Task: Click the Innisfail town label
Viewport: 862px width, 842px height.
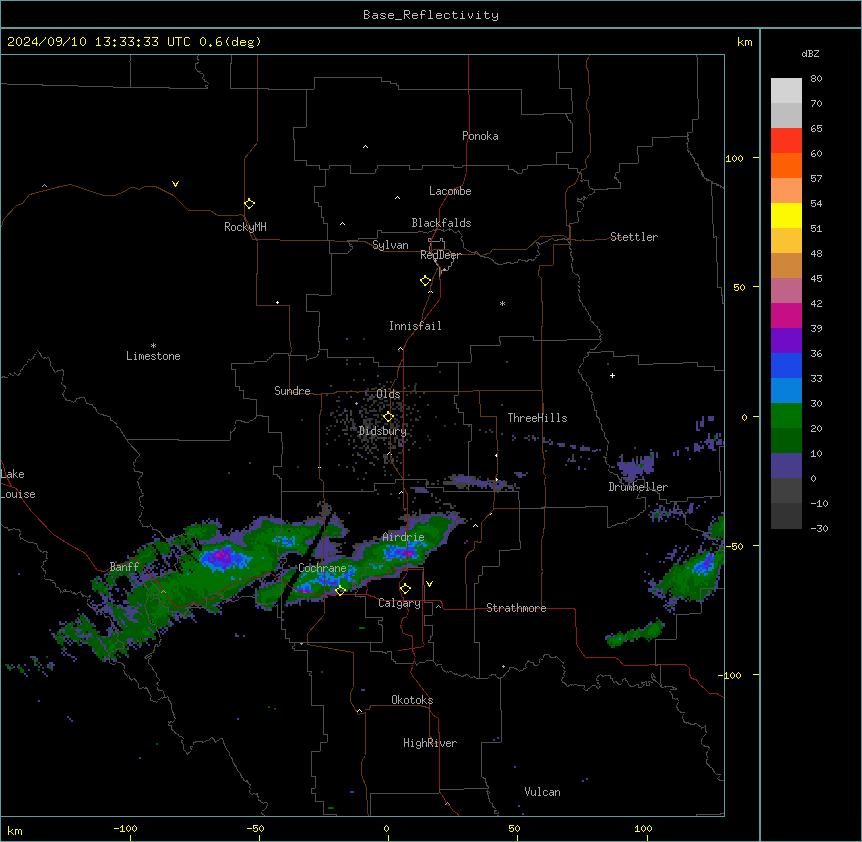Action: pyautogui.click(x=415, y=326)
